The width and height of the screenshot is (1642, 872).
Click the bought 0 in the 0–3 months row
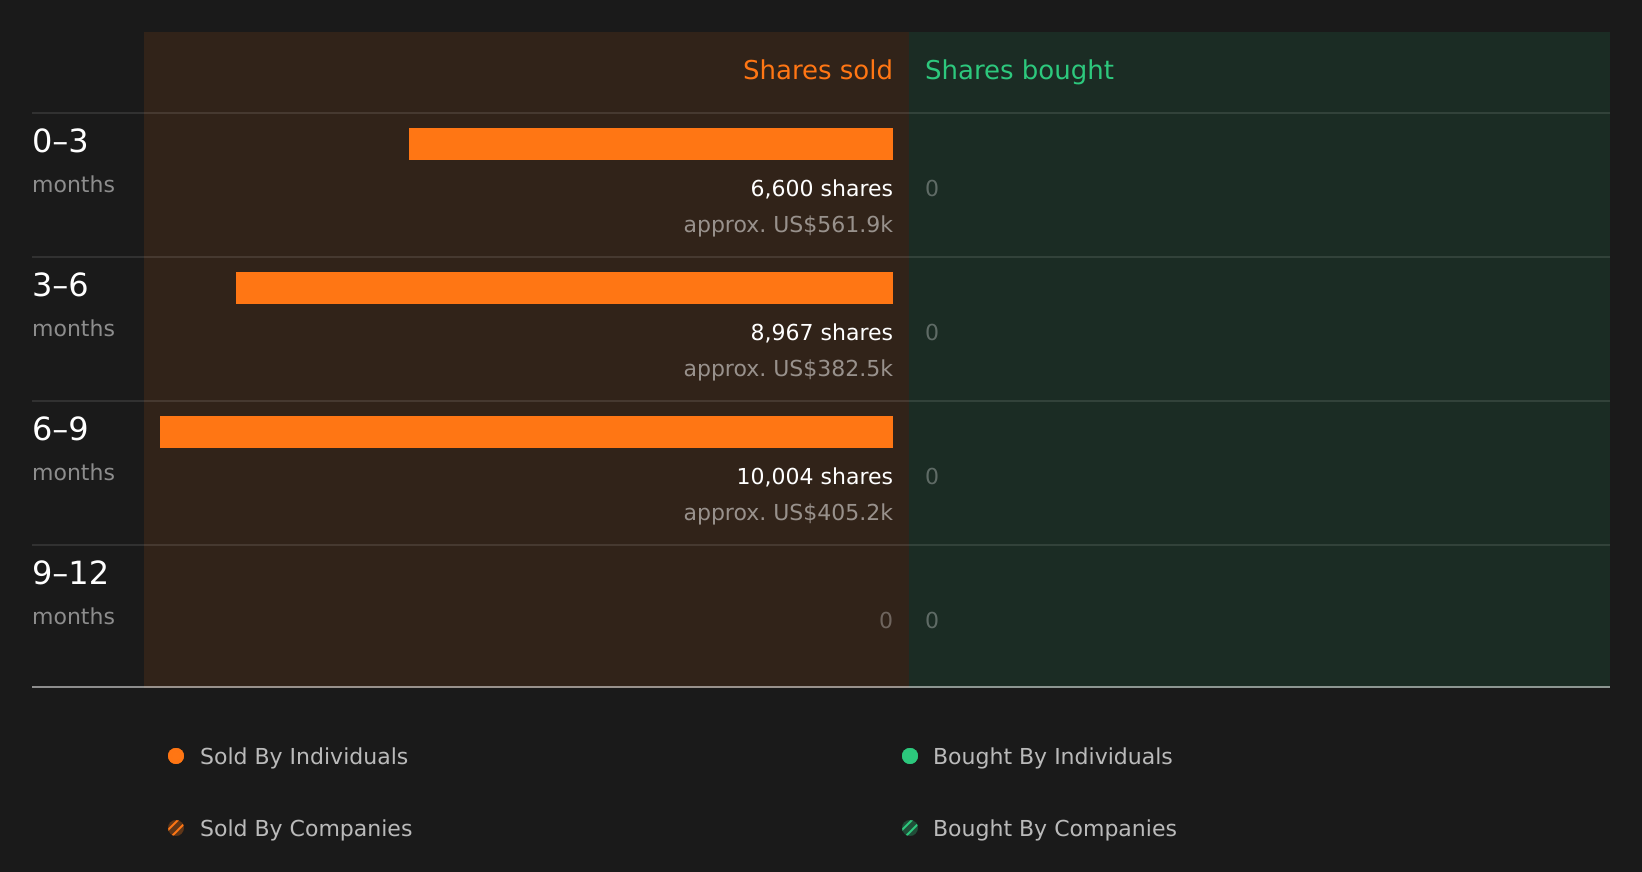[x=932, y=188]
